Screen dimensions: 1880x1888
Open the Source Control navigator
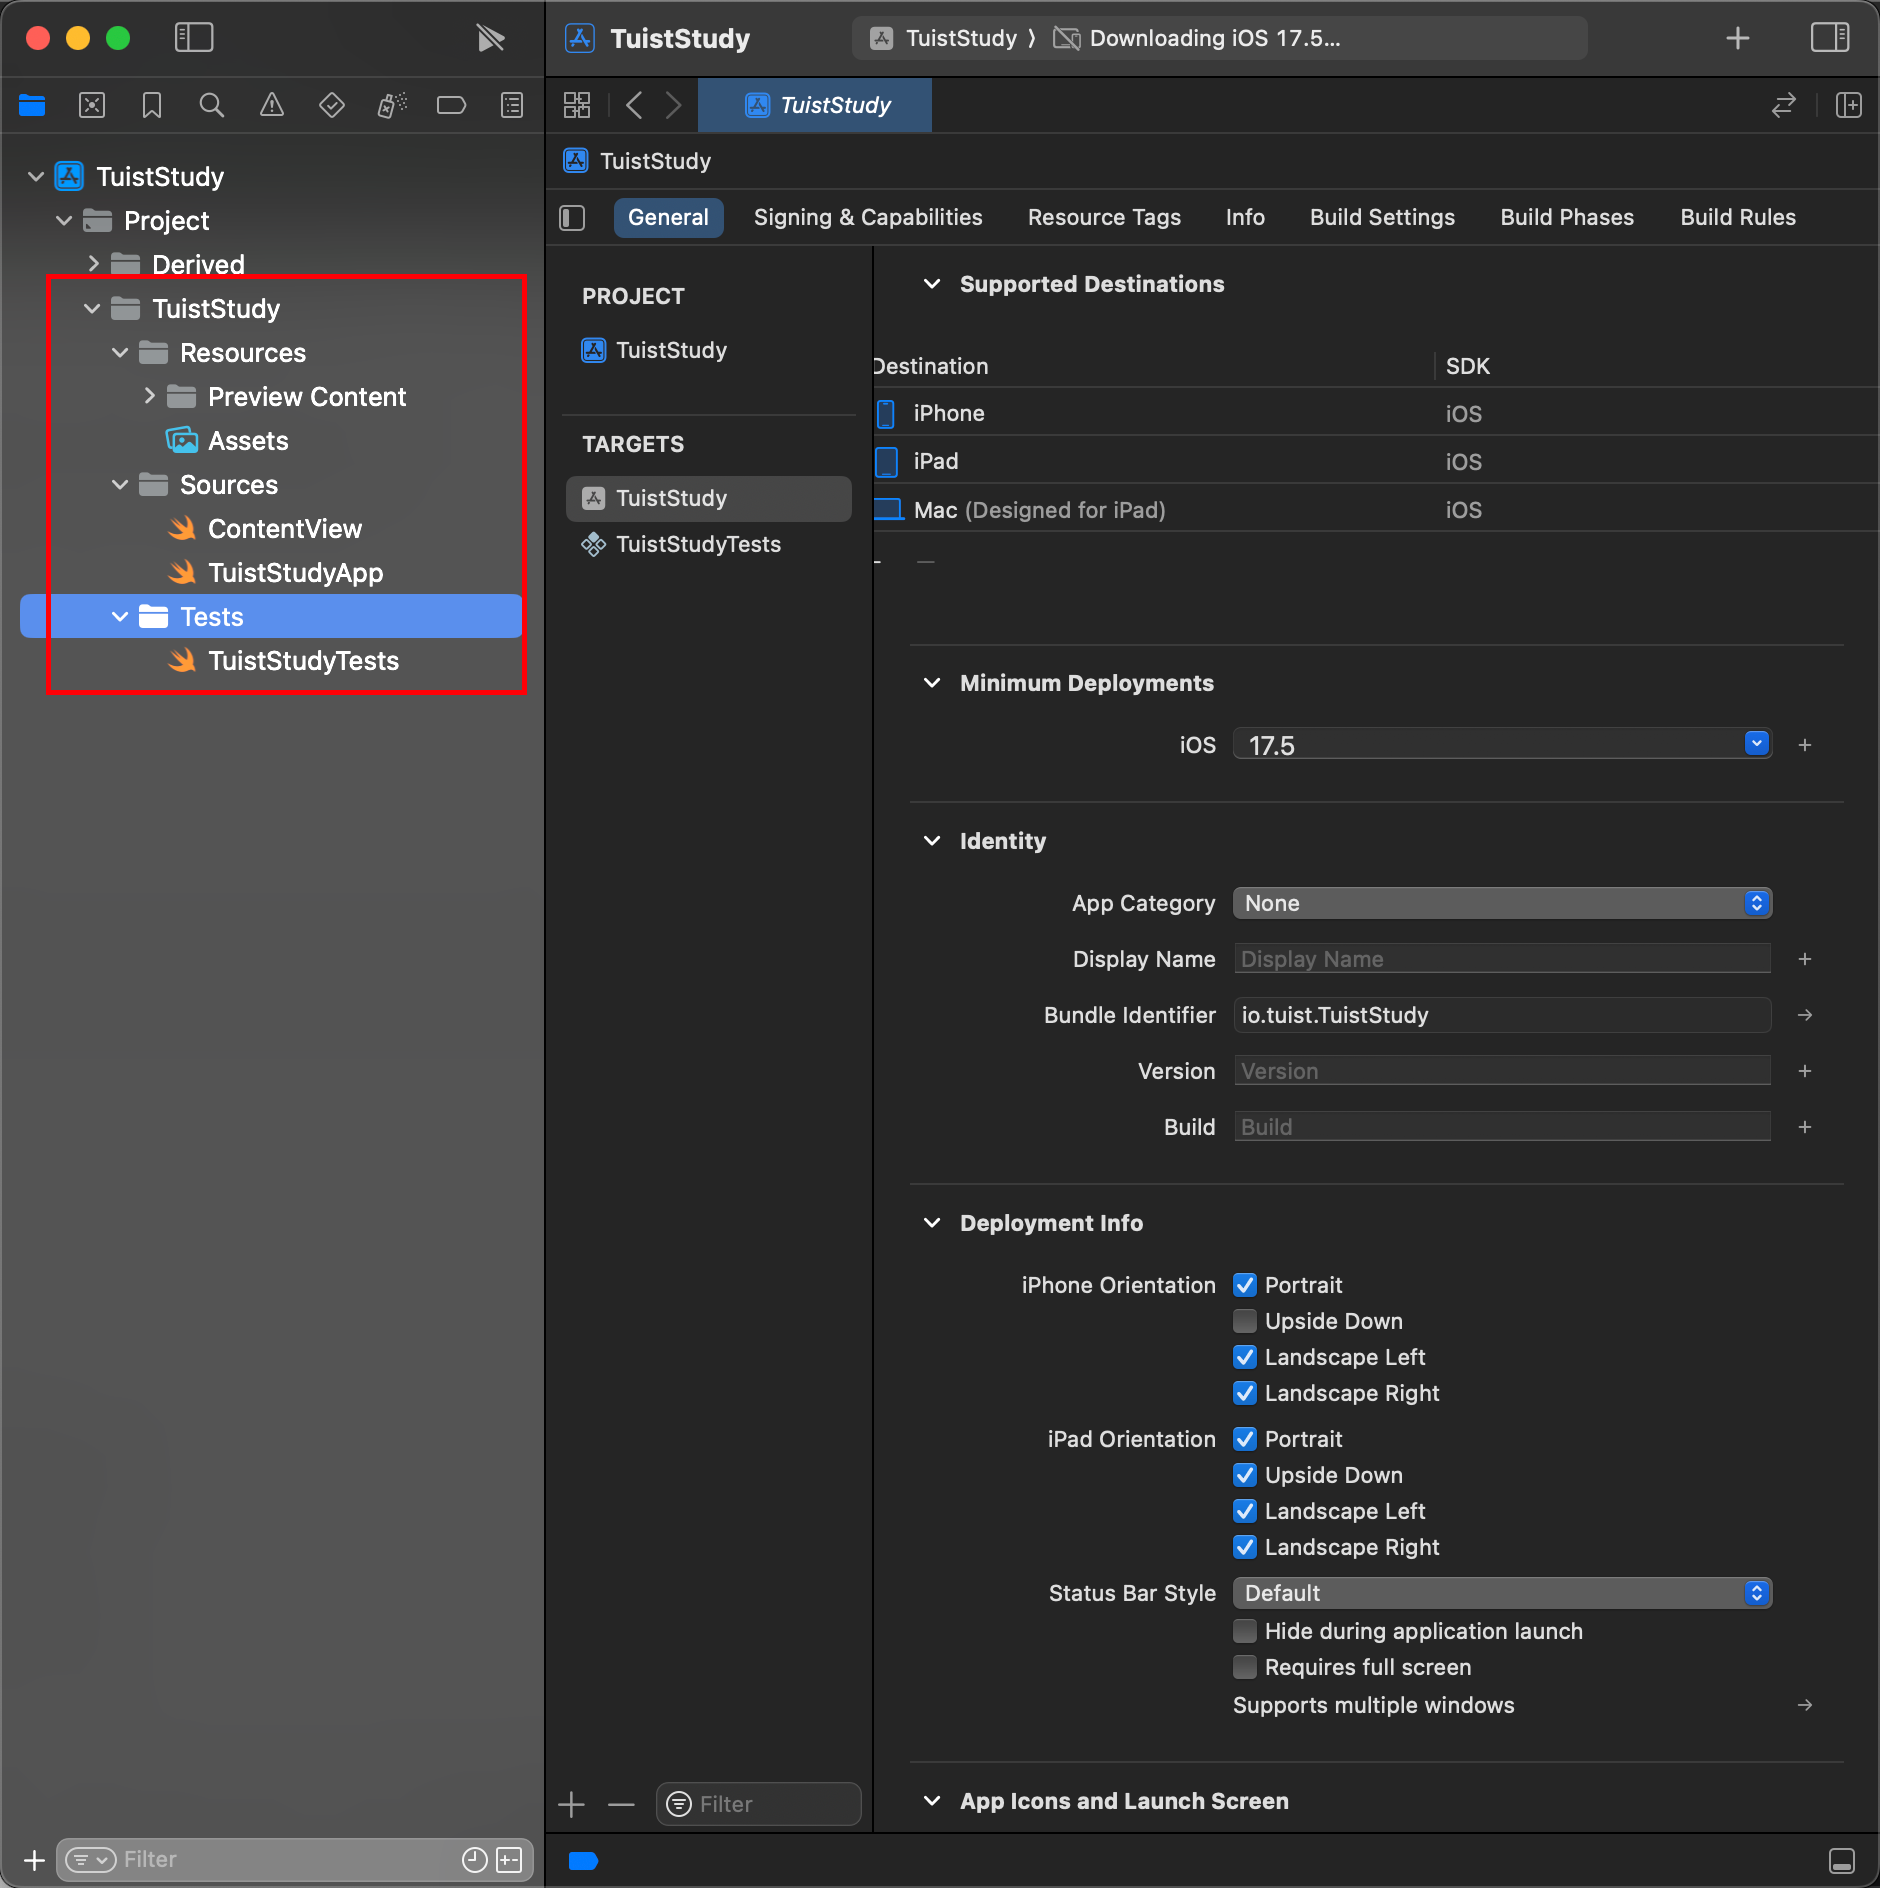(x=92, y=105)
